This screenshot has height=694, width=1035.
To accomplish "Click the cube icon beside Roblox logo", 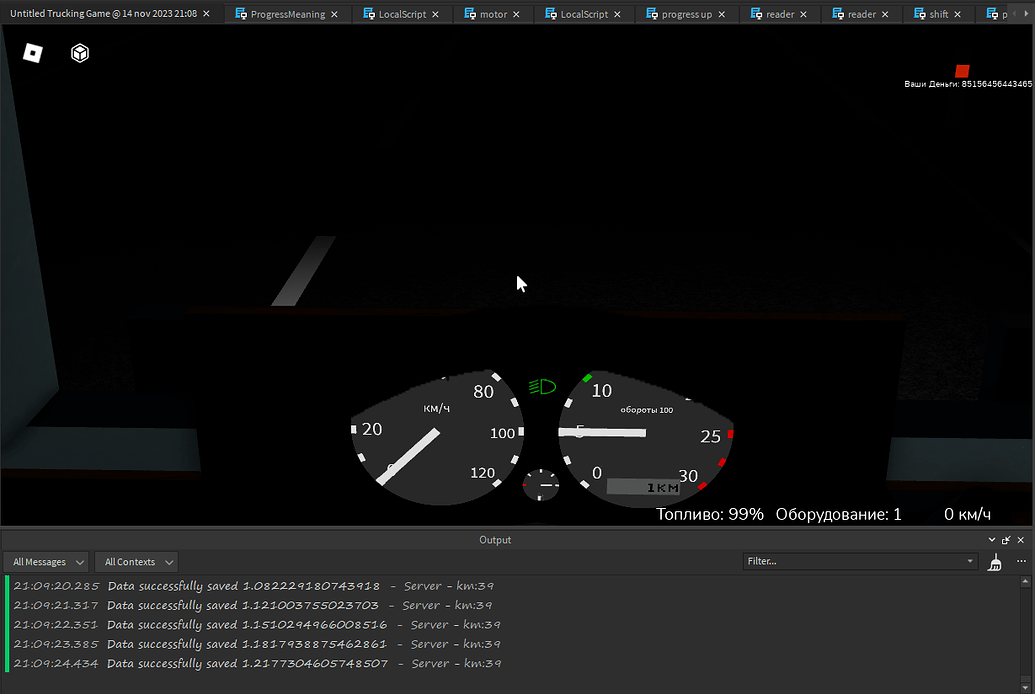I will 80,53.
